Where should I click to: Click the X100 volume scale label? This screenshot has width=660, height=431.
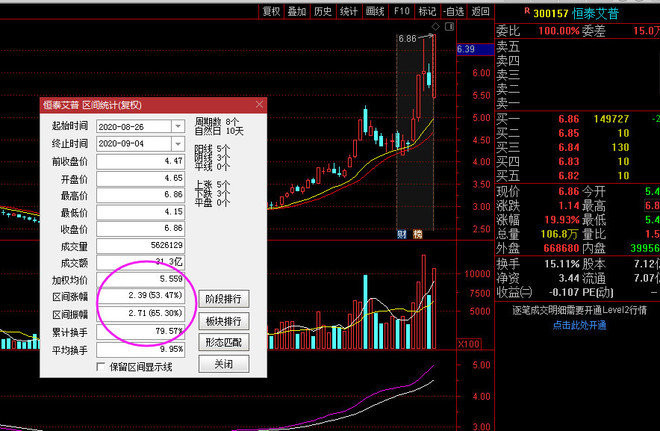(x=465, y=344)
